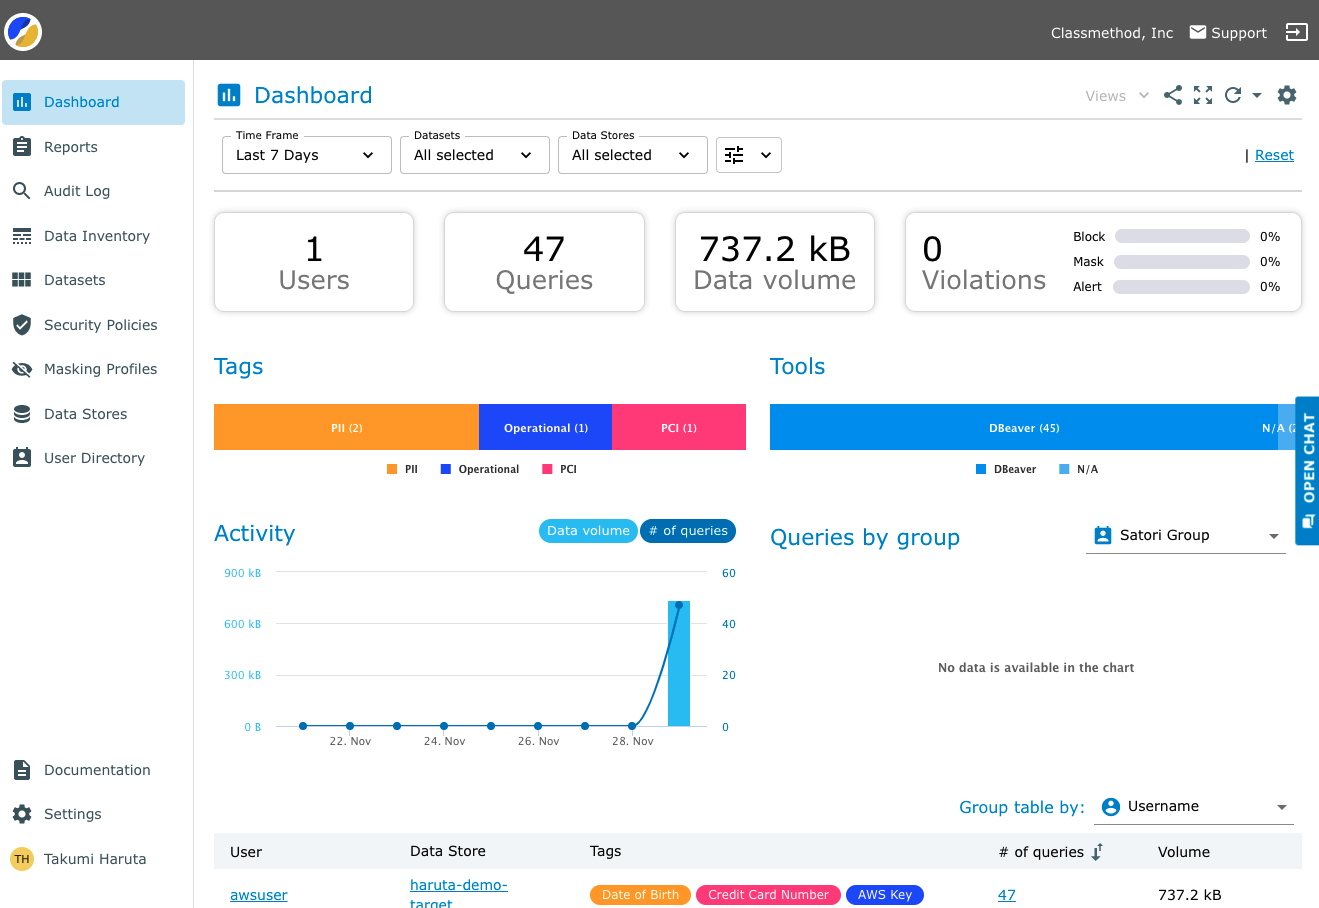Image resolution: width=1319 pixels, height=908 pixels.
Task: Switch Activity chart to Data volume
Action: point(588,531)
